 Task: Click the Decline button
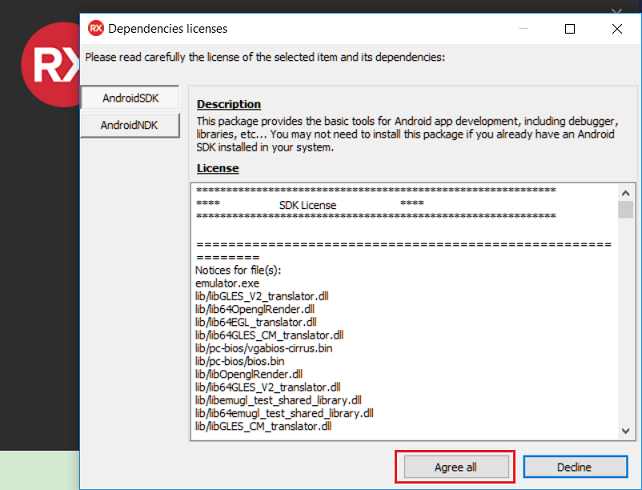pyautogui.click(x=575, y=467)
